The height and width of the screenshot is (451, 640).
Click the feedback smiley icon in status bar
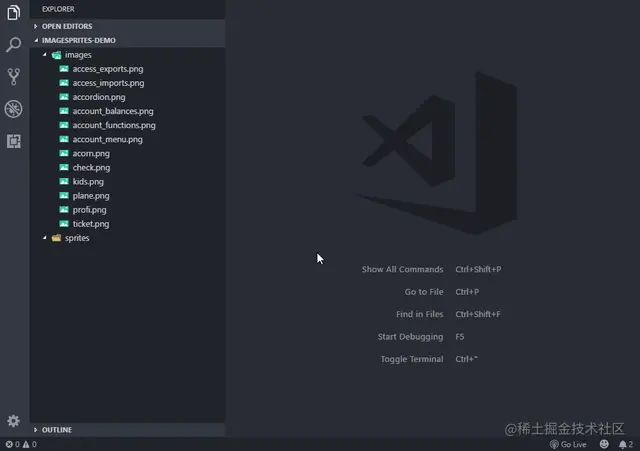click(604, 444)
